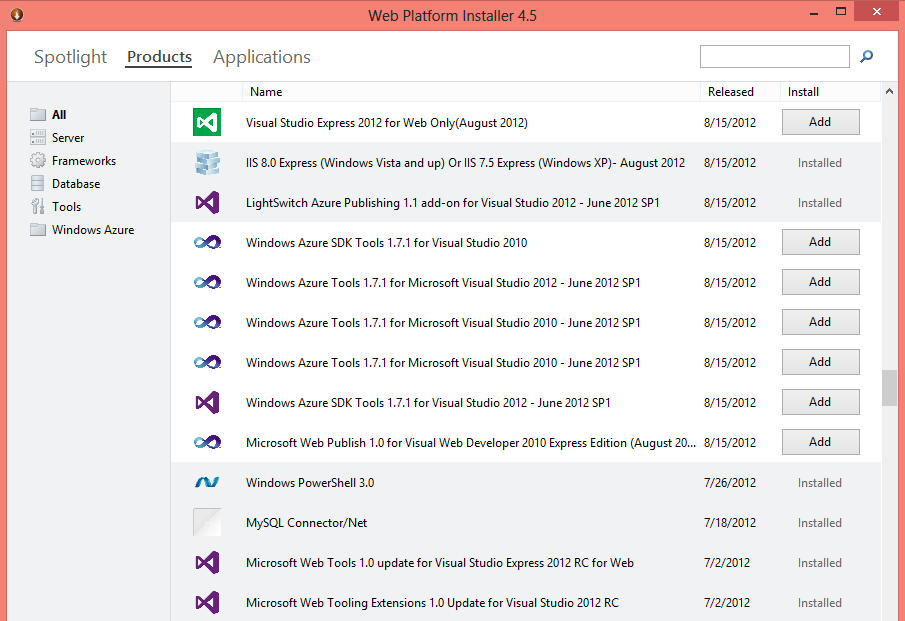Click the Tools wrench icon
Image resolution: width=905 pixels, height=621 pixels.
38,206
